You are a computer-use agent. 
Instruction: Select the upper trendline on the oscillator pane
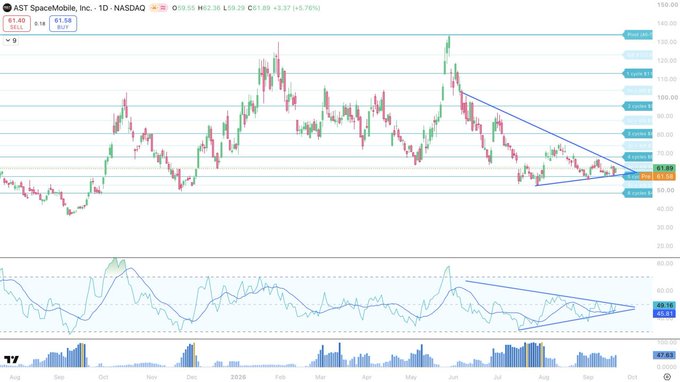(551, 294)
